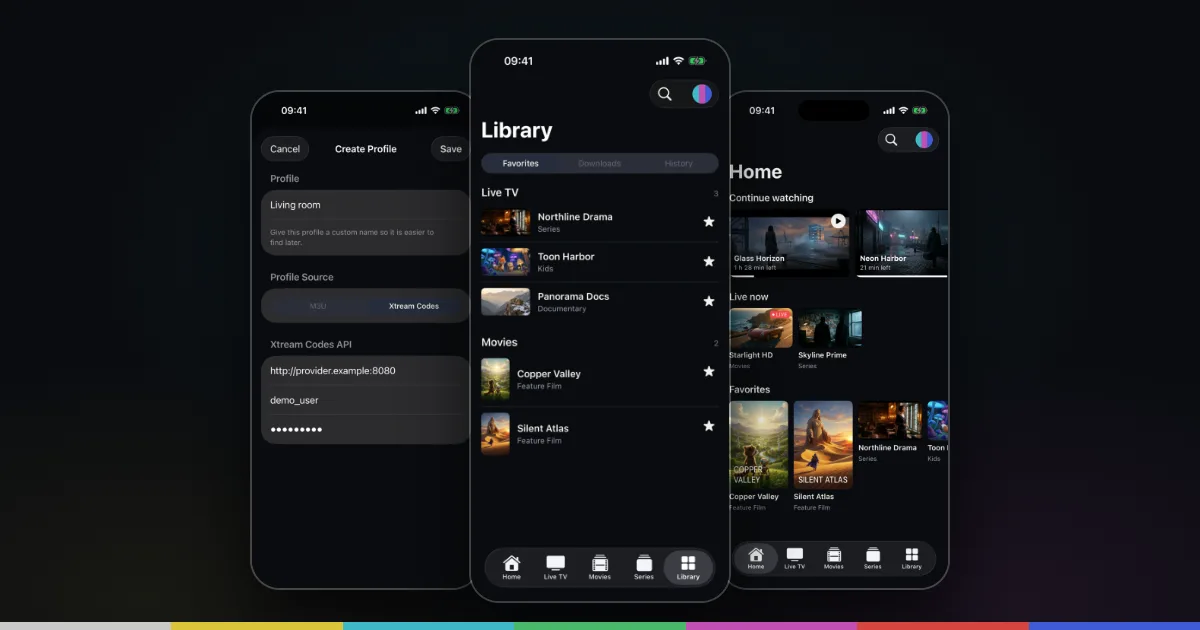Go to Home in Library screen's tab bar
The image size is (1200, 630).
pyautogui.click(x=511, y=567)
